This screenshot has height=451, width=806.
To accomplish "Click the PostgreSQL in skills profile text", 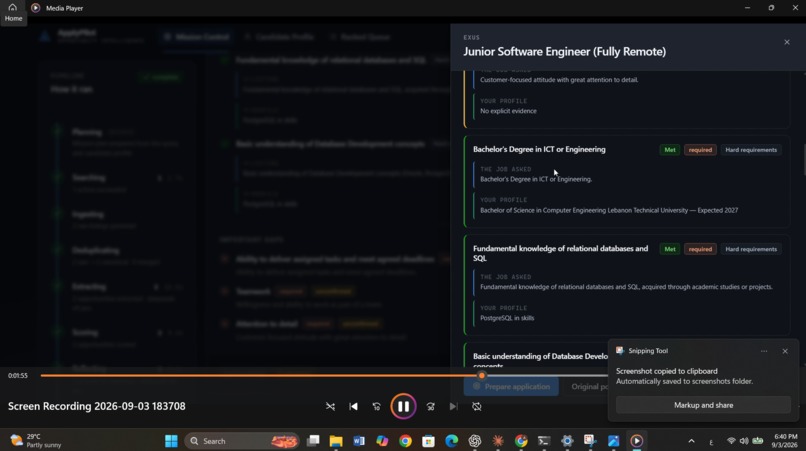I will [507, 318].
